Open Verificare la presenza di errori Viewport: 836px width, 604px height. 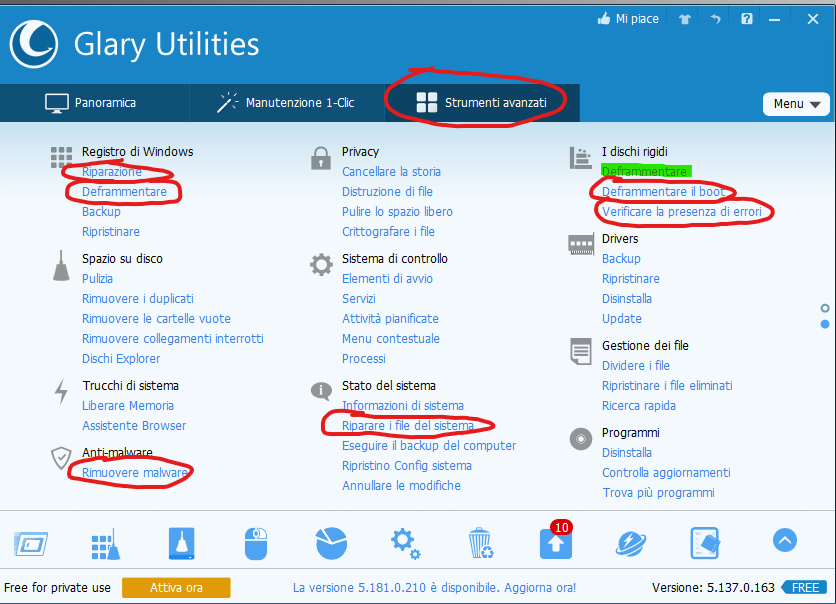click(682, 212)
